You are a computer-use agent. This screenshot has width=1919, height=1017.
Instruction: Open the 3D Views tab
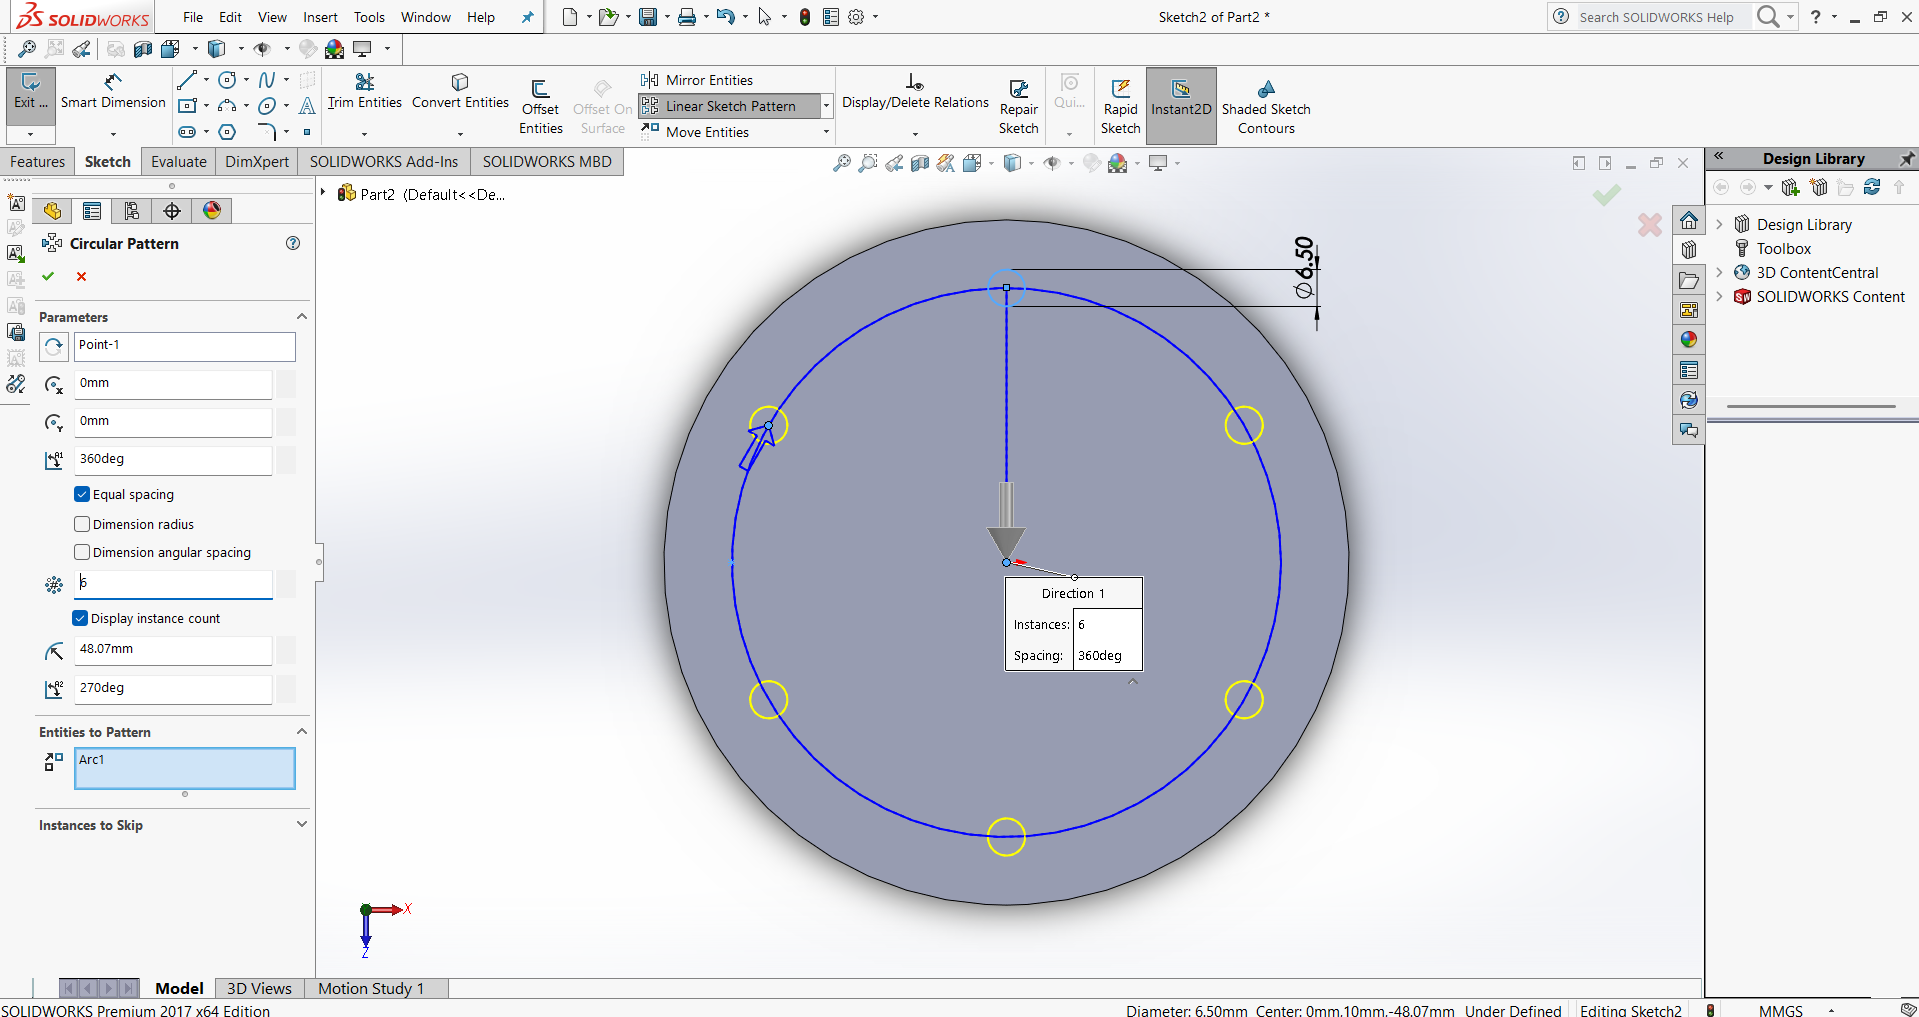tap(259, 988)
